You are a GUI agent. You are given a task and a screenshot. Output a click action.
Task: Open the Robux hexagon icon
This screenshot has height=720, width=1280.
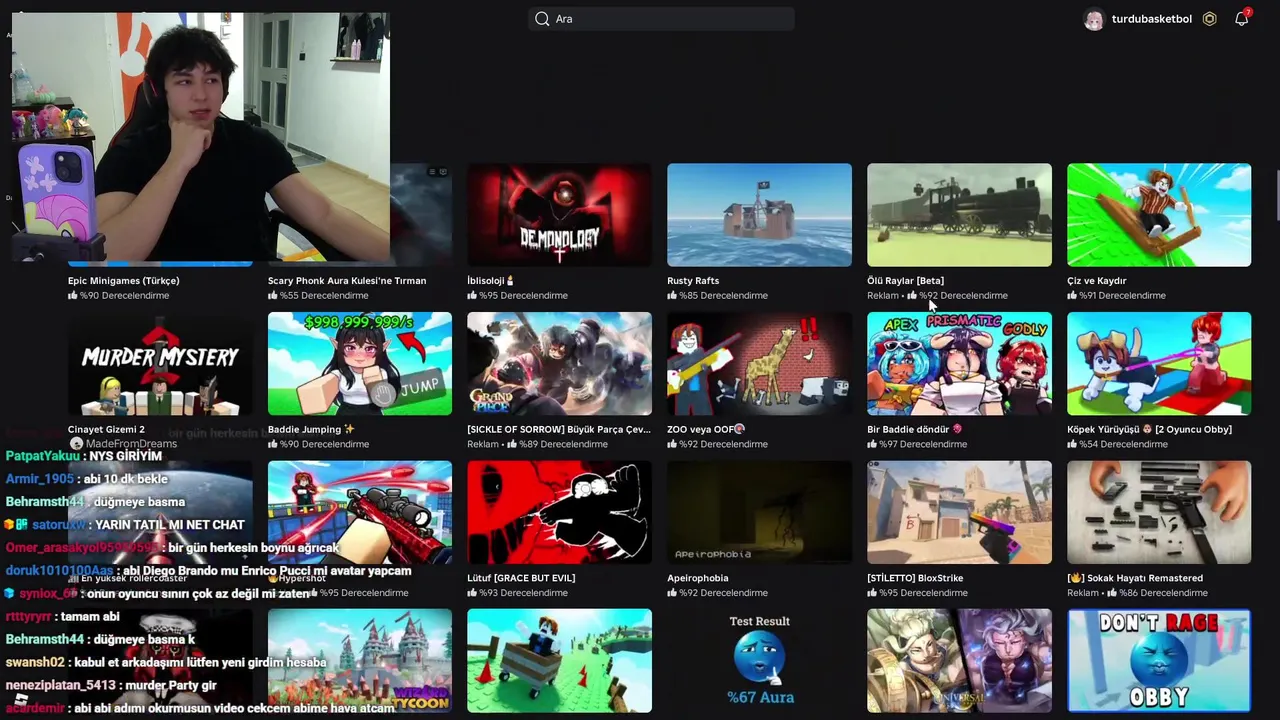1209,19
